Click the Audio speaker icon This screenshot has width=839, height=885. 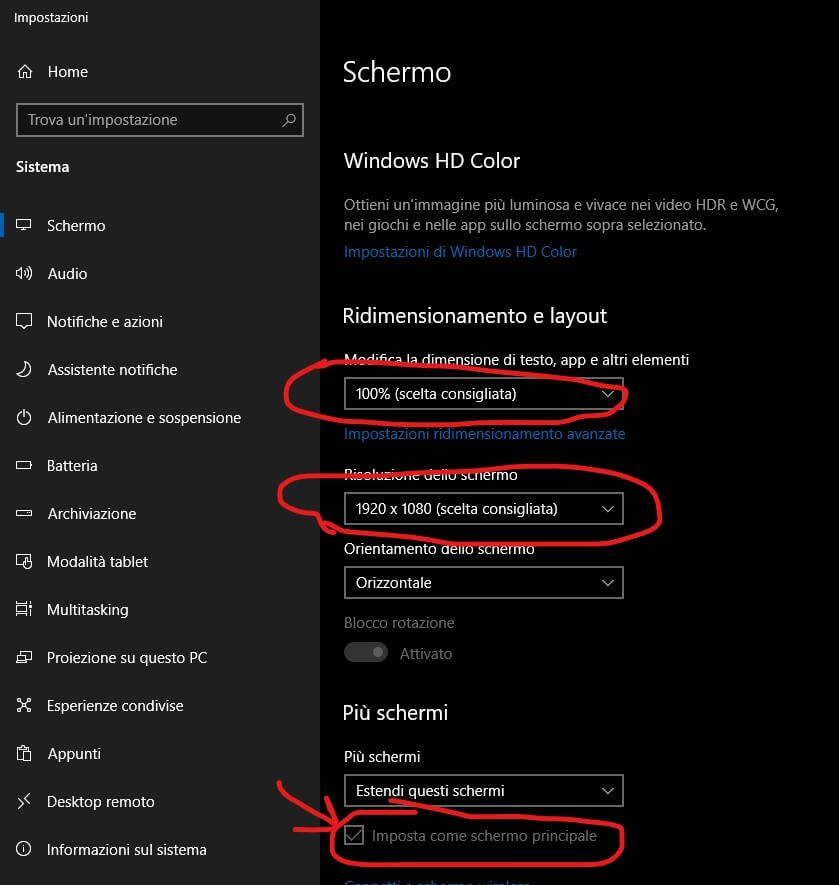click(x=25, y=274)
